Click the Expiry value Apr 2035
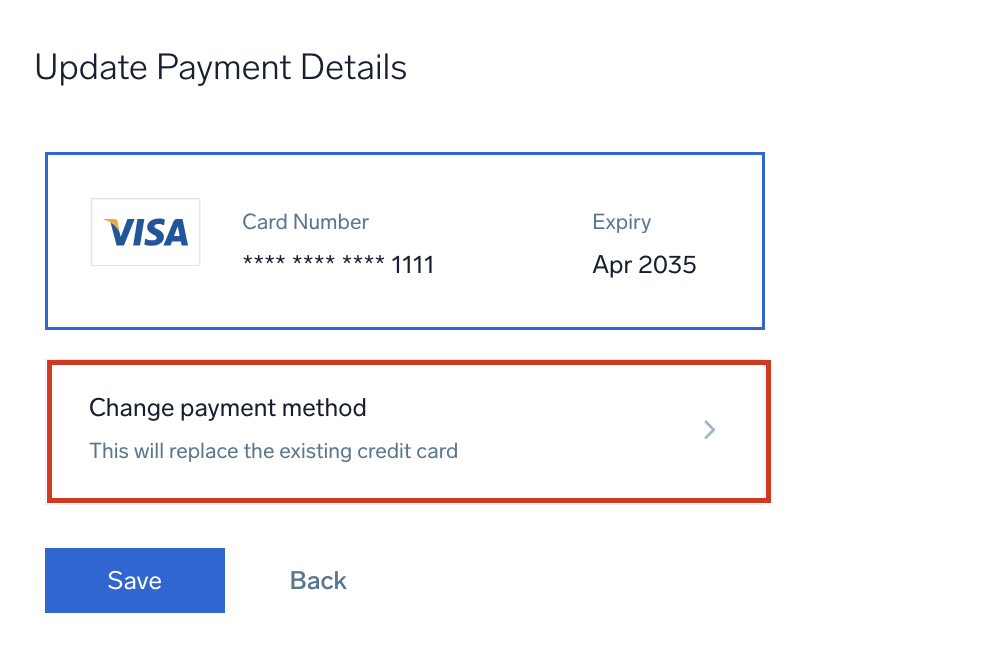 pos(644,264)
